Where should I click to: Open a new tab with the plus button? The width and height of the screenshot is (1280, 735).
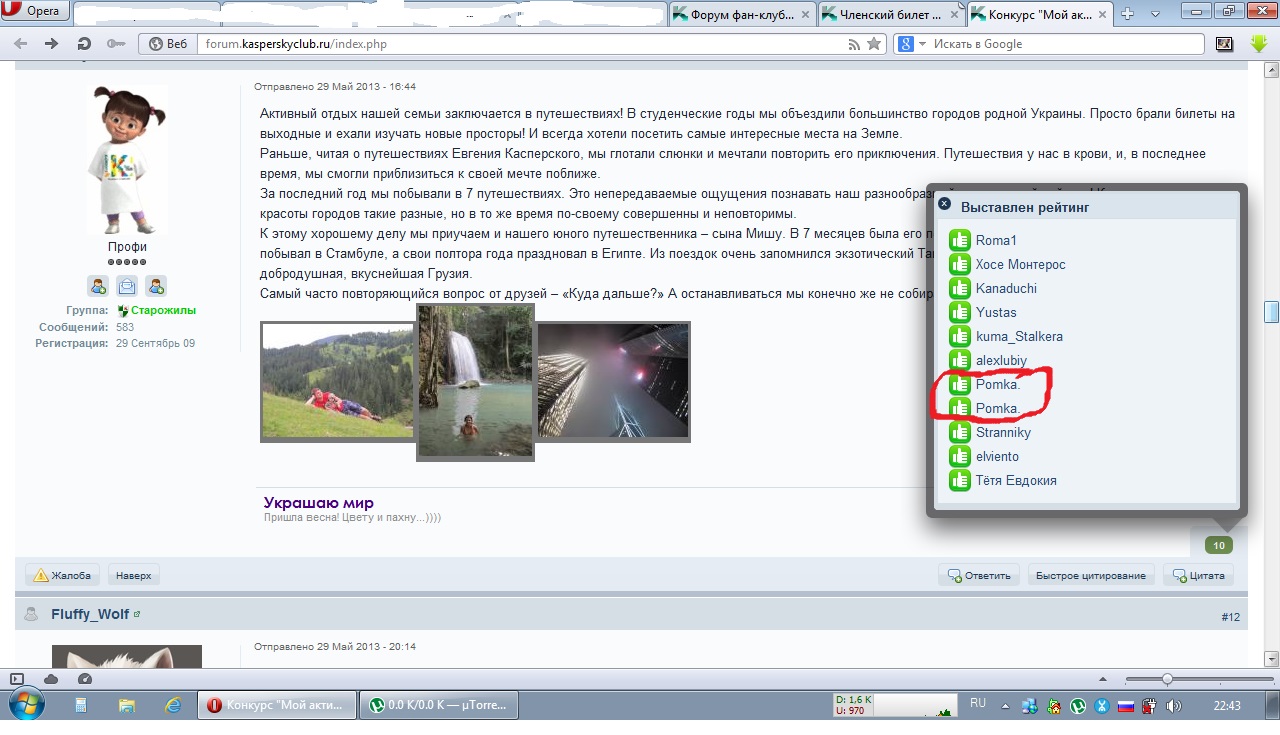click(1128, 14)
